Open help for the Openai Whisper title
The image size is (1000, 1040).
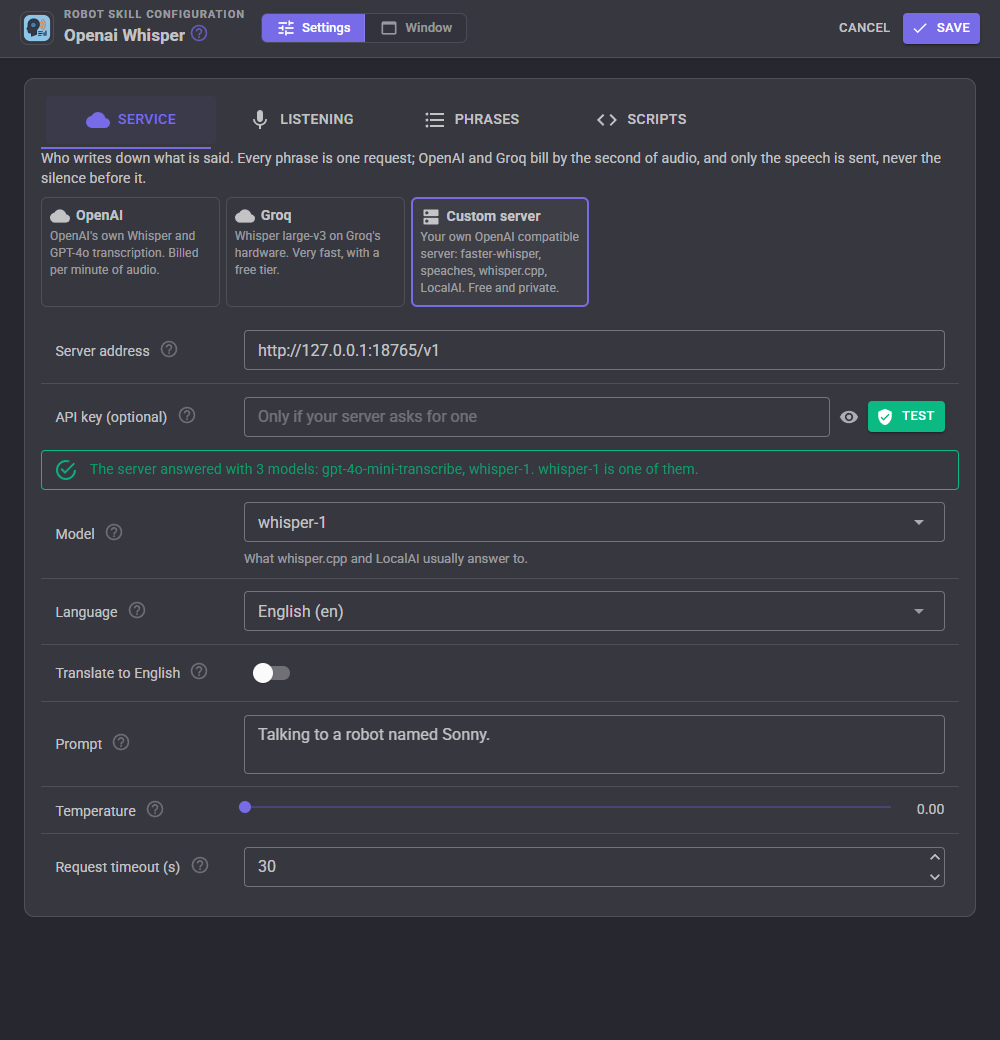pos(199,33)
